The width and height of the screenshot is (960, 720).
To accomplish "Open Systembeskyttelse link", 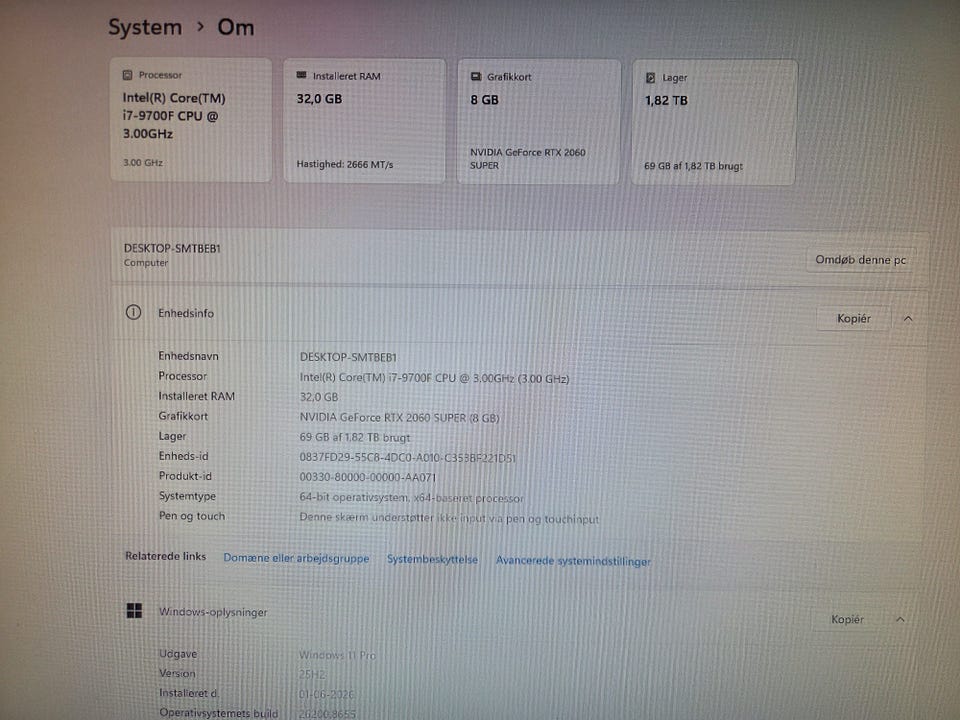I will pos(432,560).
